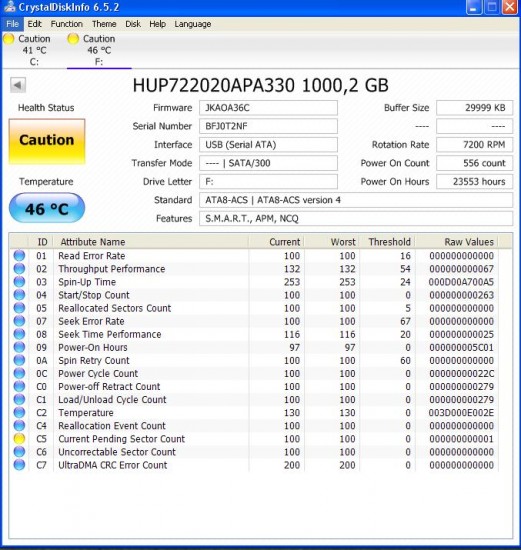The image size is (521, 550).
Task: Click the blue status icon for Reallocated Sectors Count
Action: click(x=19, y=308)
